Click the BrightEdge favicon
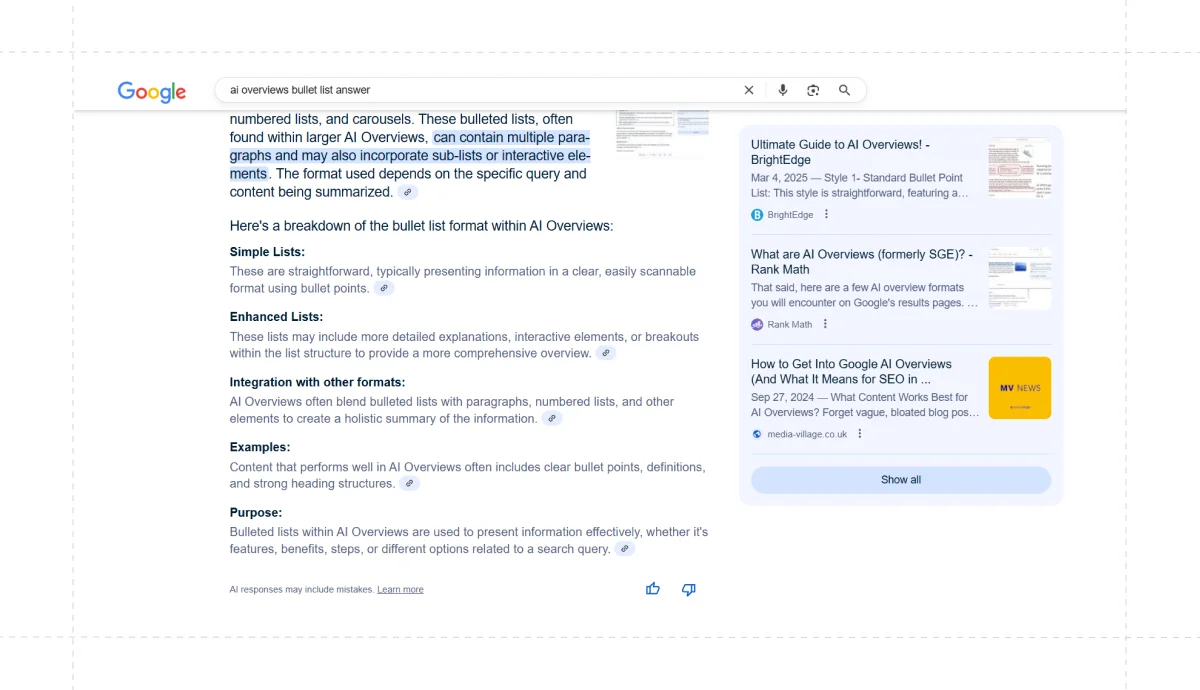 point(757,214)
